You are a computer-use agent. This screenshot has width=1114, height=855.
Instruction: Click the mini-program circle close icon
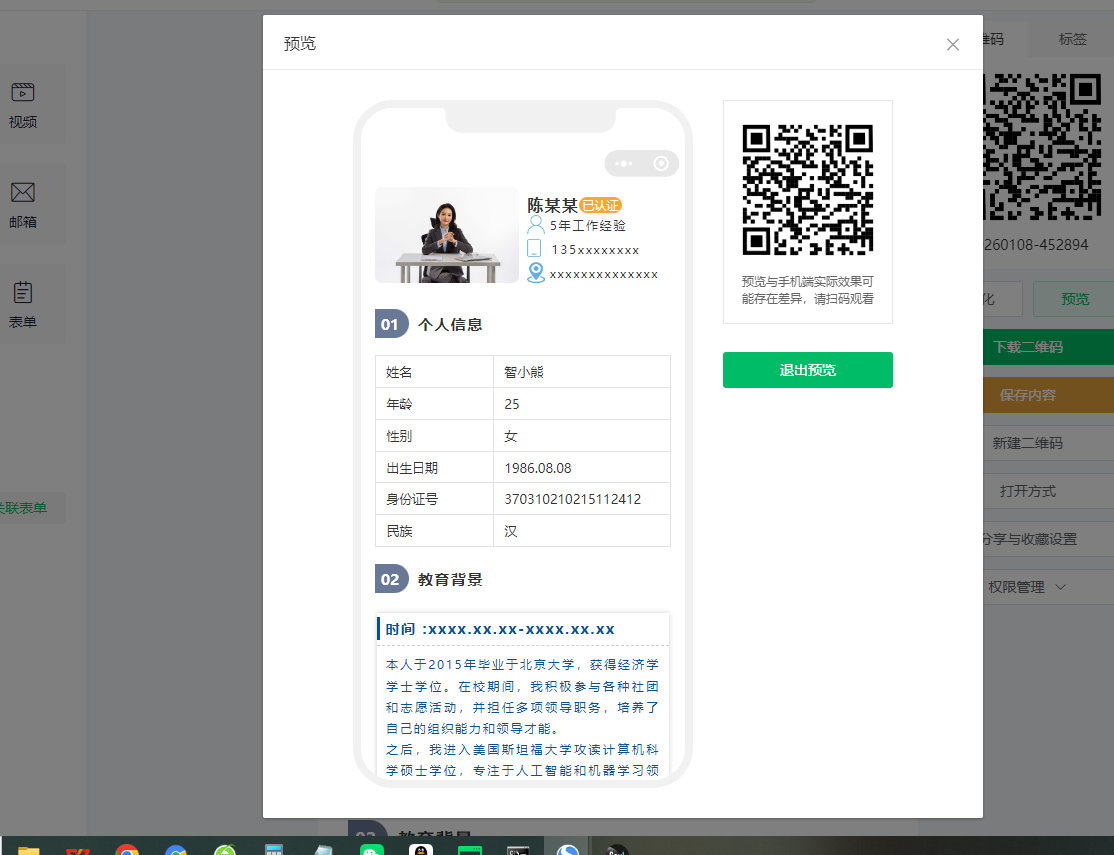pyautogui.click(x=661, y=163)
